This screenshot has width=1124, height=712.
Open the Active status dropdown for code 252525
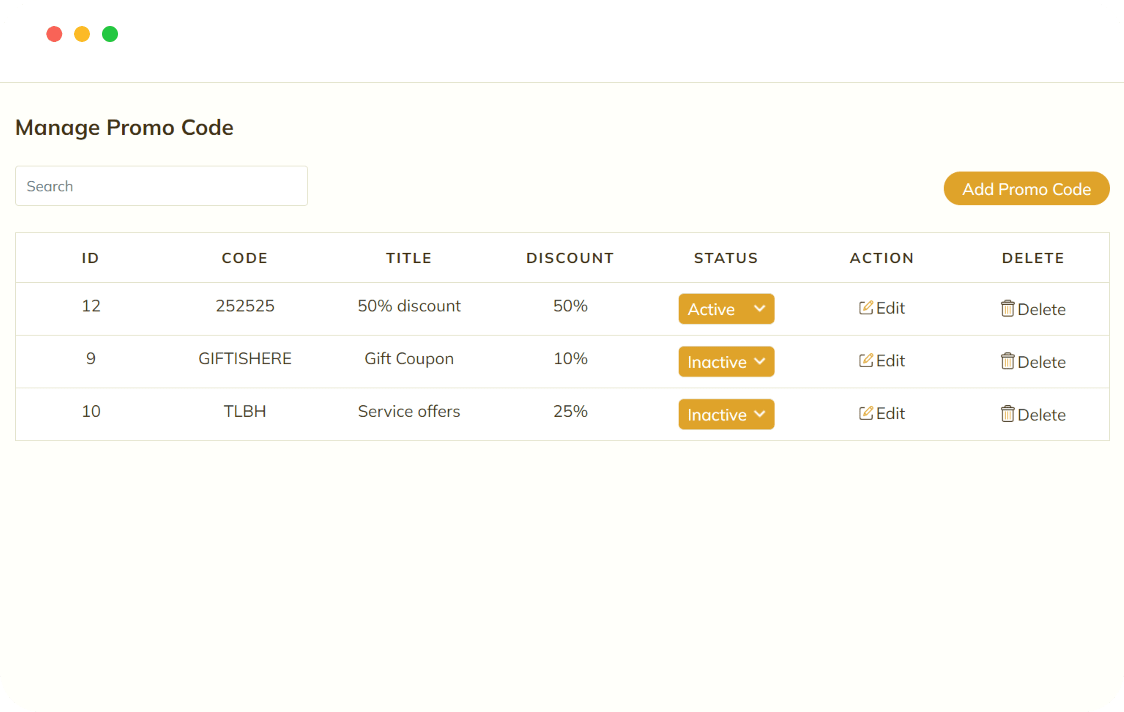[x=726, y=308]
